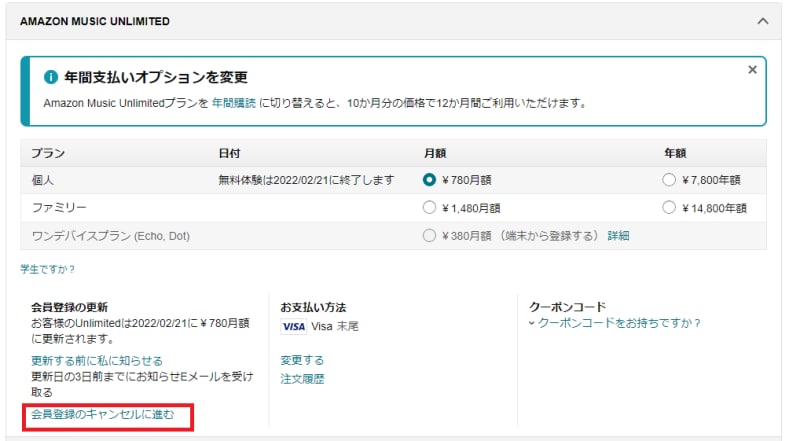Select 個人 ¥780 monthly plan radio
Viewport: 800px width, 441px height.
(430, 180)
